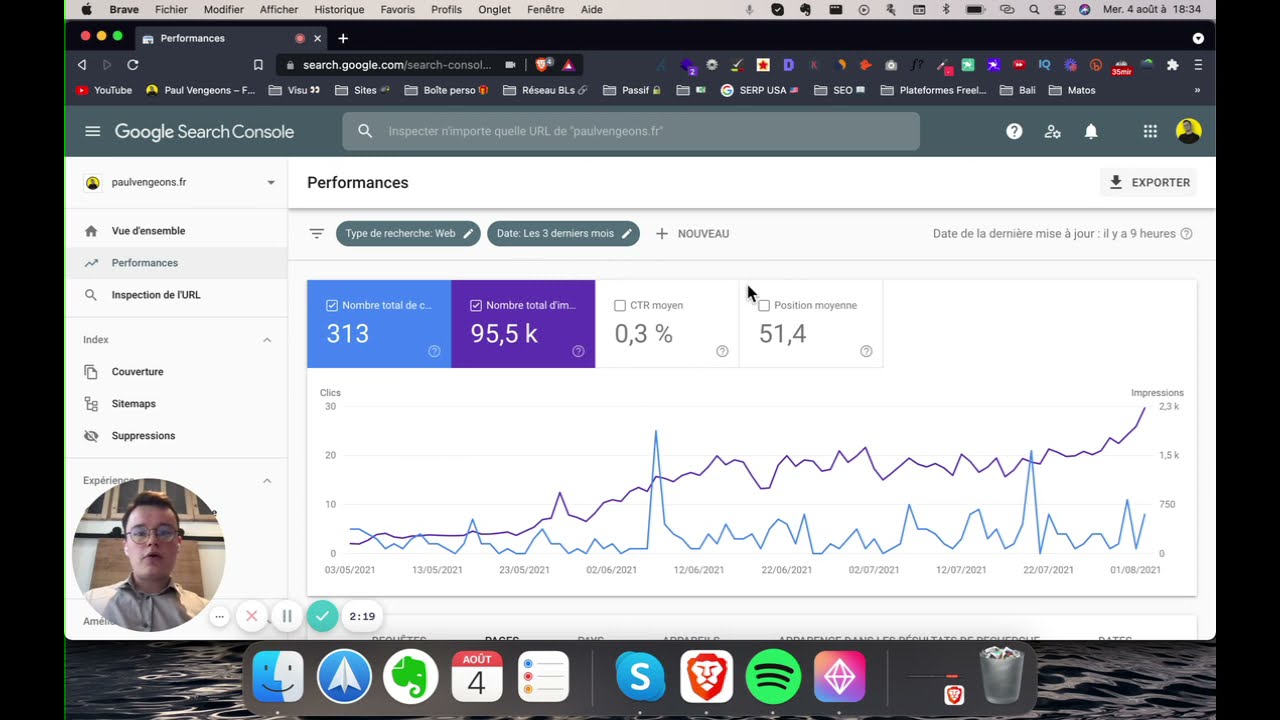Viewport: 1280px width, 720px height.
Task: Click the URL inspection search field
Action: click(631, 131)
